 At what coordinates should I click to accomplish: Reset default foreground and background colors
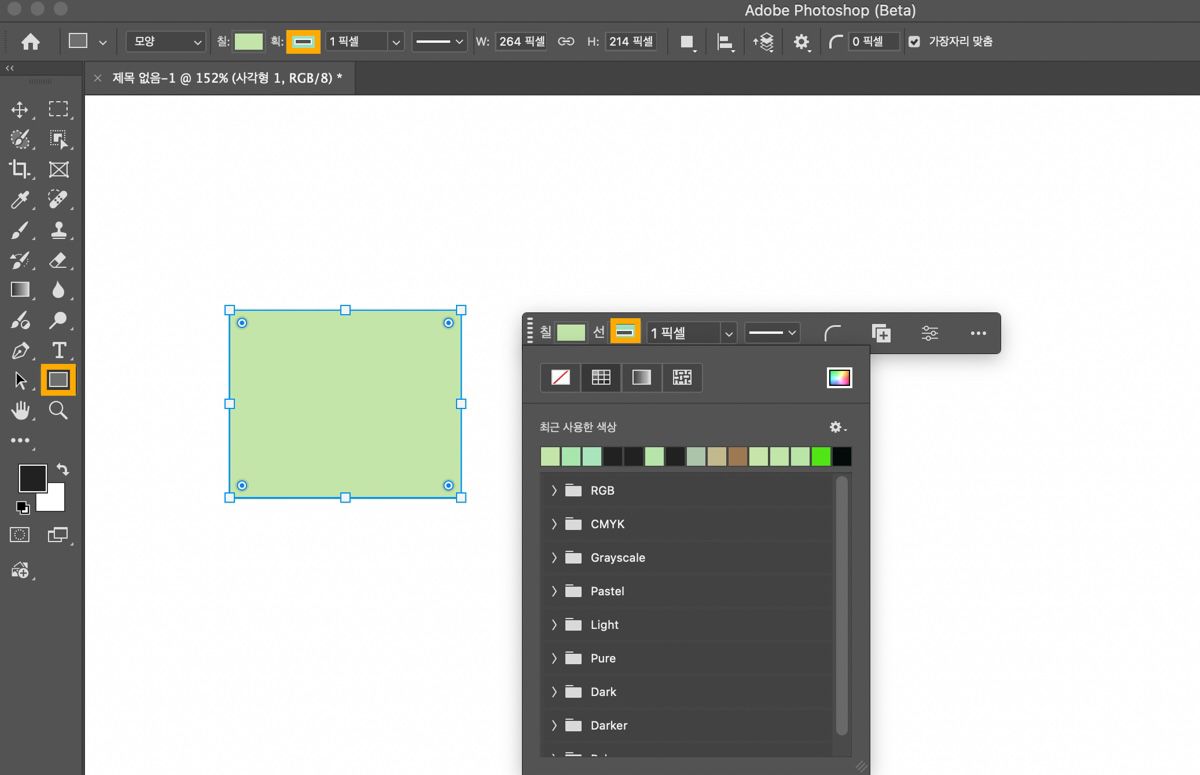pos(23,508)
